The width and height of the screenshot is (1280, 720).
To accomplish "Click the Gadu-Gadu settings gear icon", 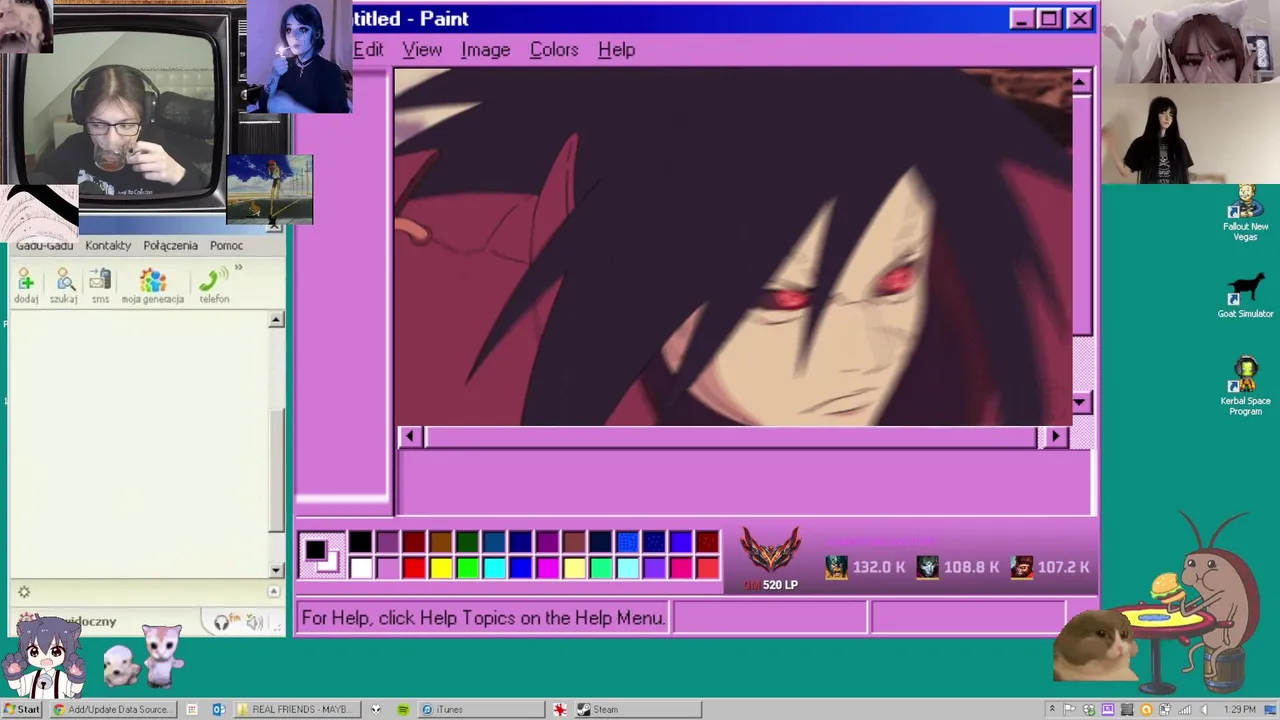I will 24,592.
